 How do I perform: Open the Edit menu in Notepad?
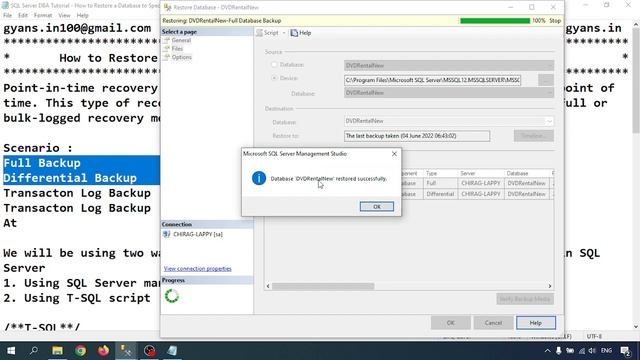(x=23, y=15)
